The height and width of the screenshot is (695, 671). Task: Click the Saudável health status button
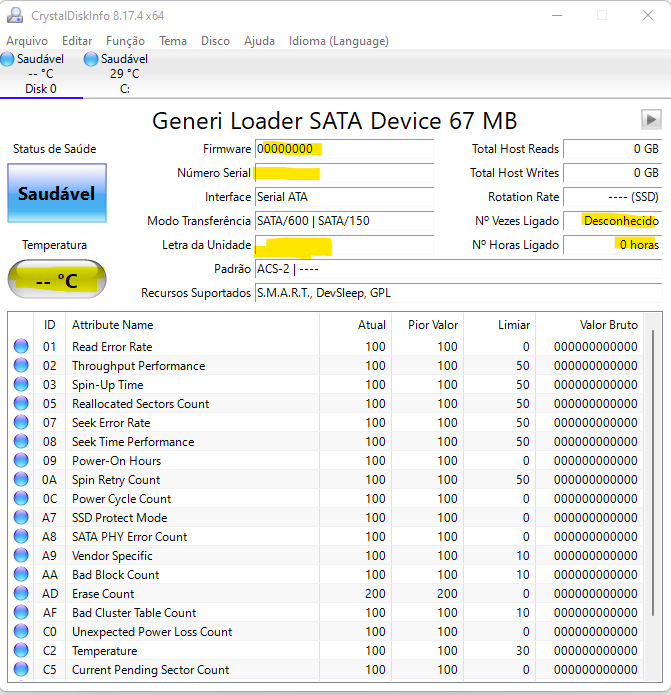[57, 193]
